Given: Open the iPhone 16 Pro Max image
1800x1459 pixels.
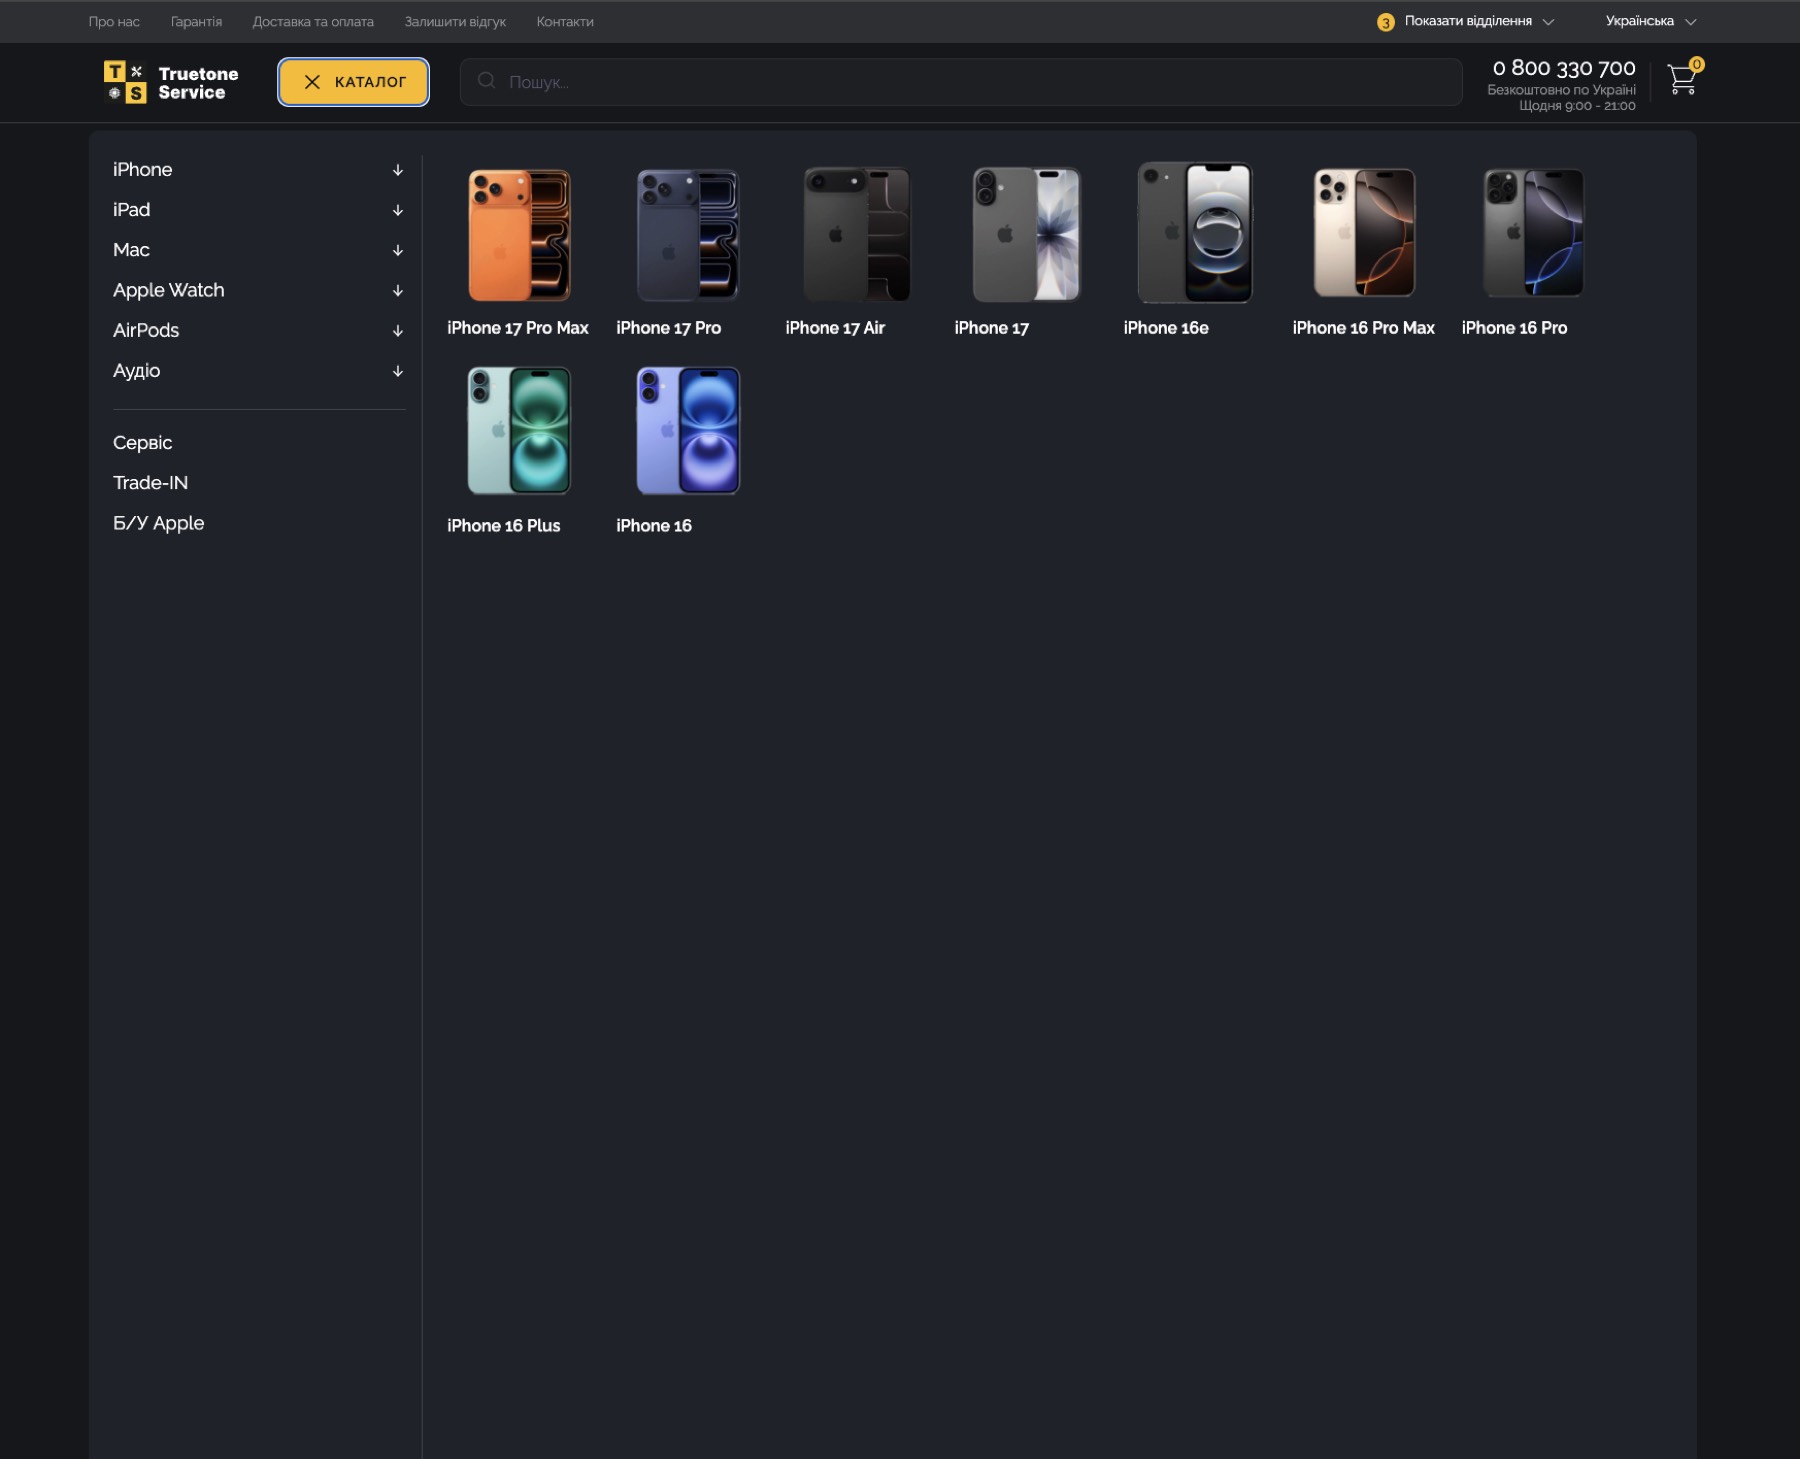Looking at the screenshot, I should (1364, 233).
